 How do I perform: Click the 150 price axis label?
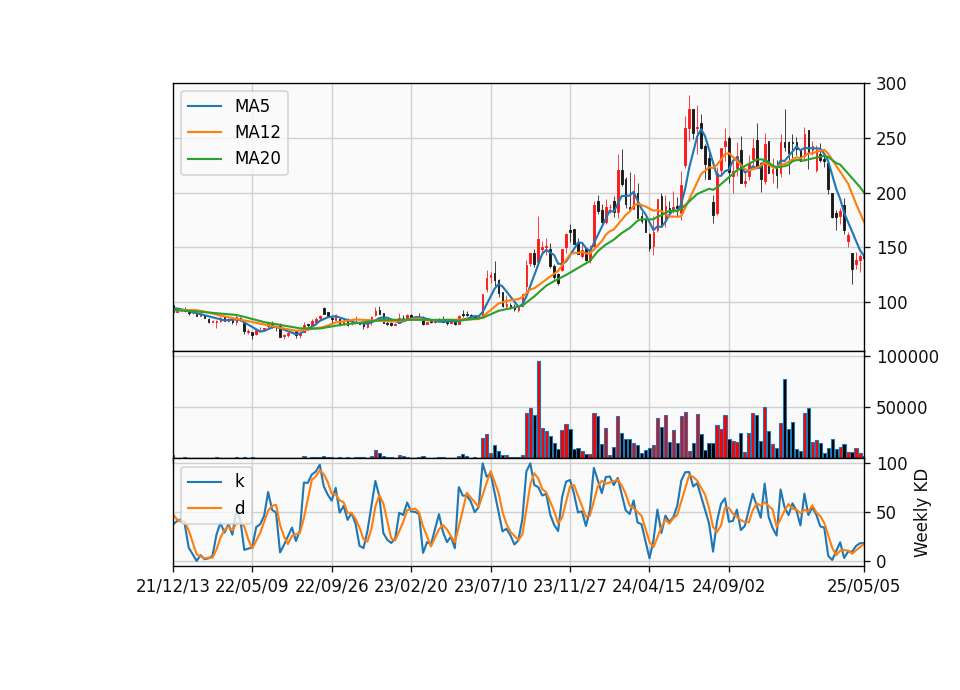click(891, 248)
